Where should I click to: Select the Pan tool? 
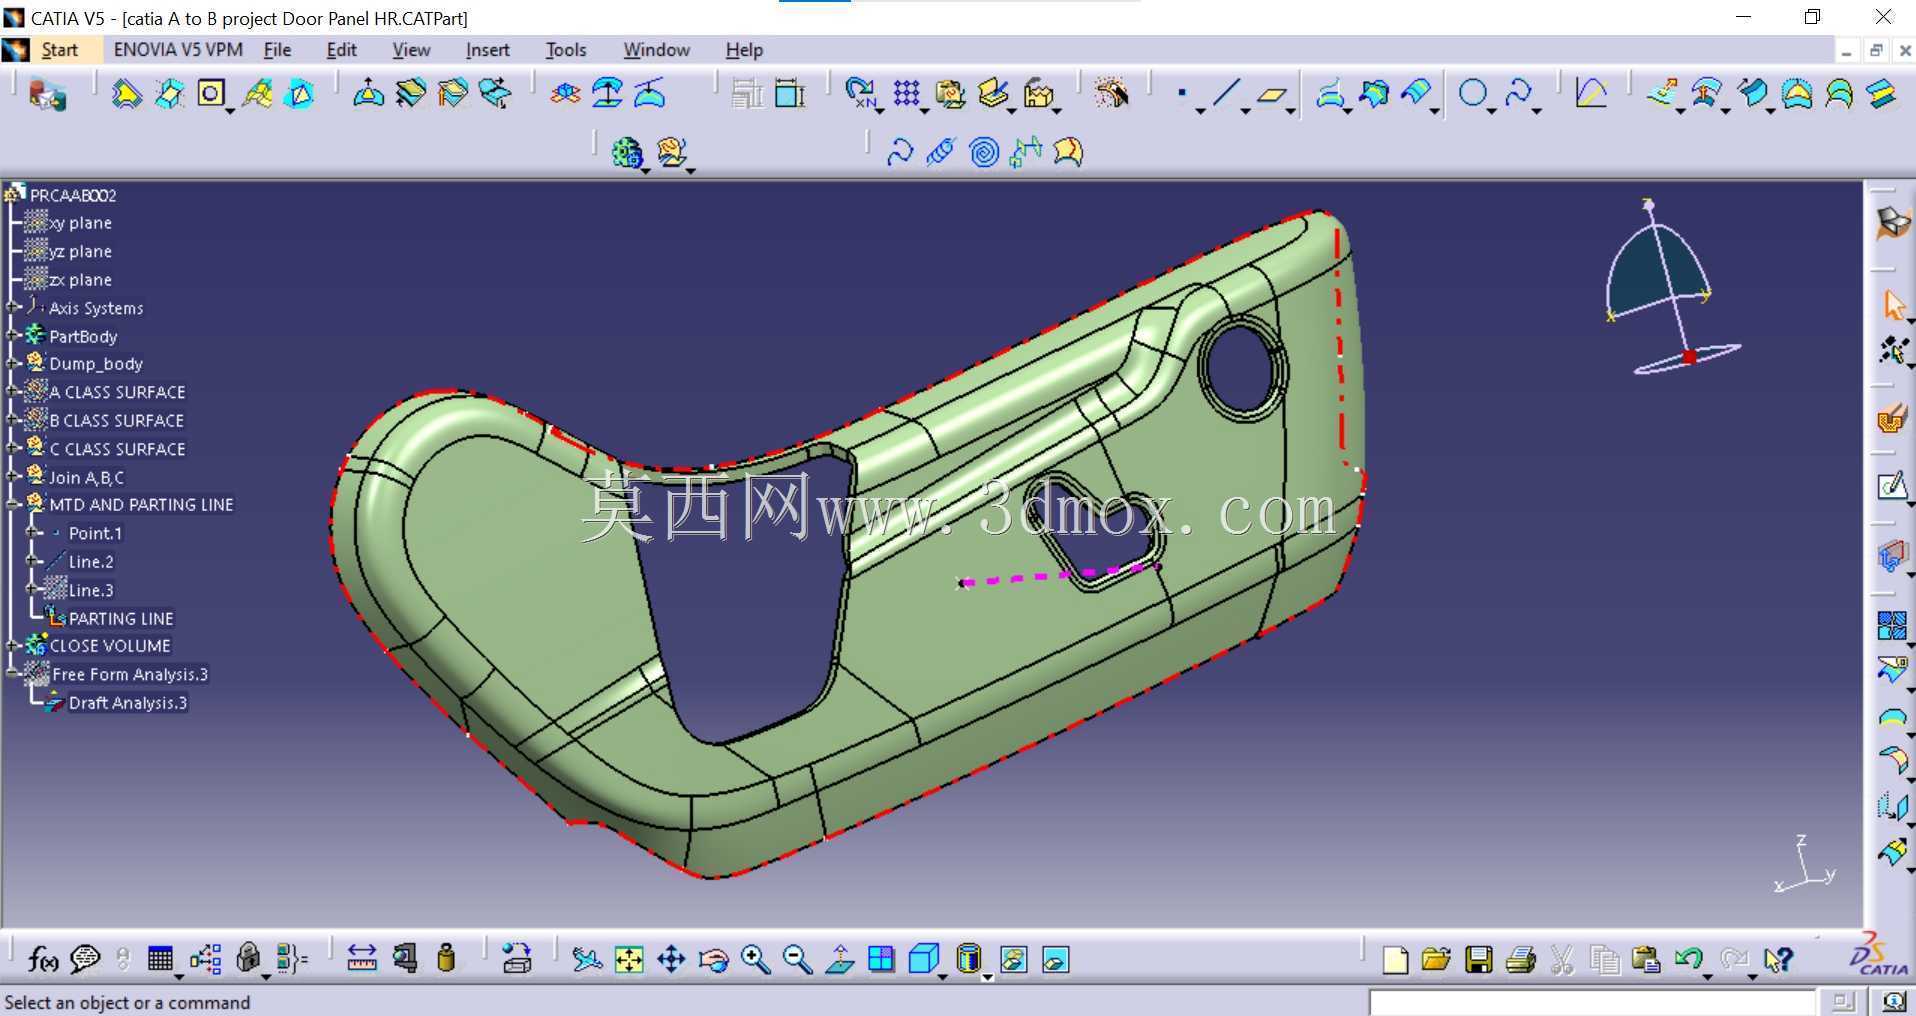[x=671, y=960]
